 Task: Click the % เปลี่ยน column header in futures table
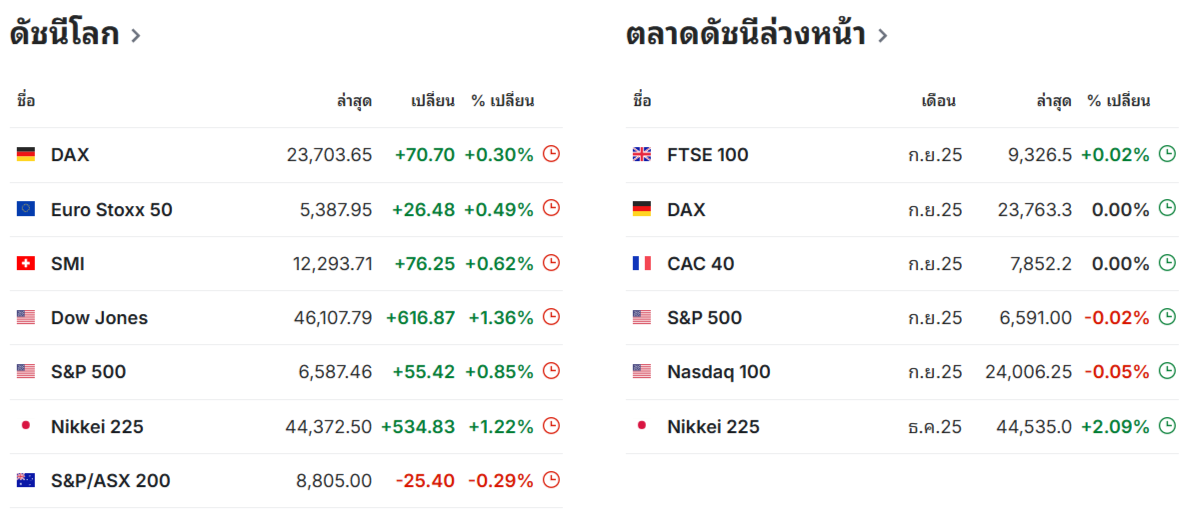point(1119,101)
